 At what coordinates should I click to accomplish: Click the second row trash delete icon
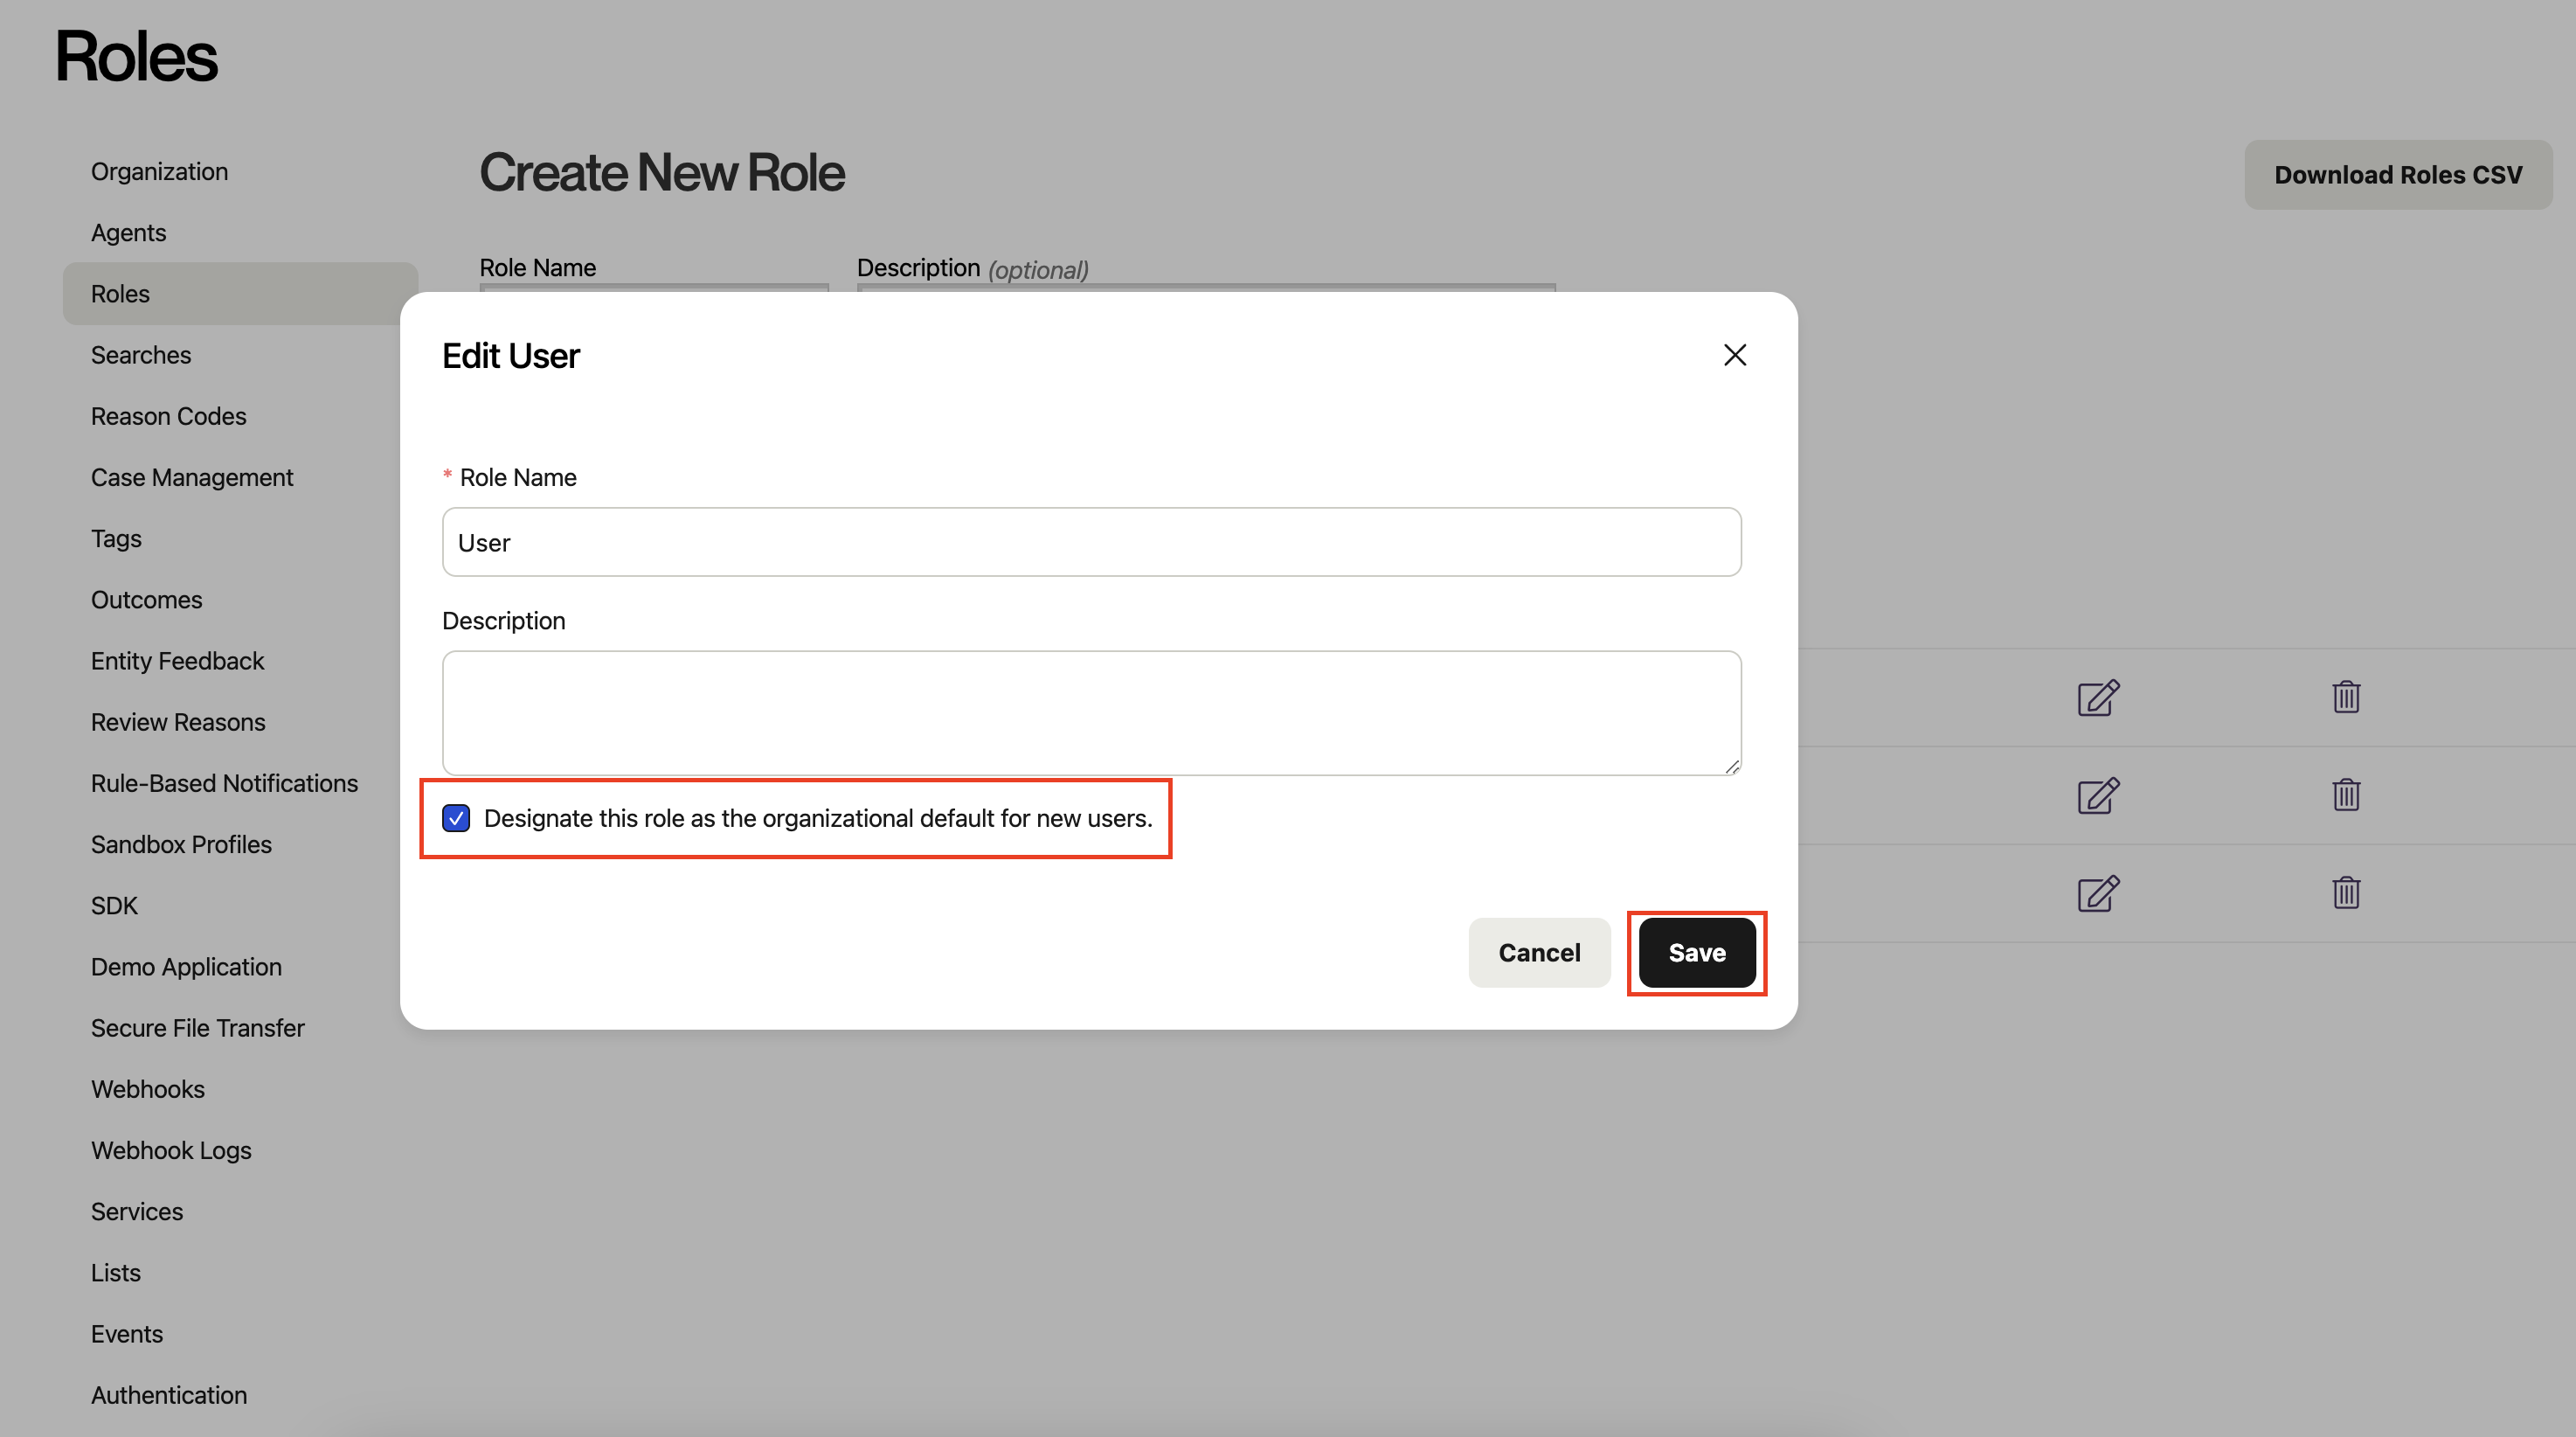point(2345,795)
